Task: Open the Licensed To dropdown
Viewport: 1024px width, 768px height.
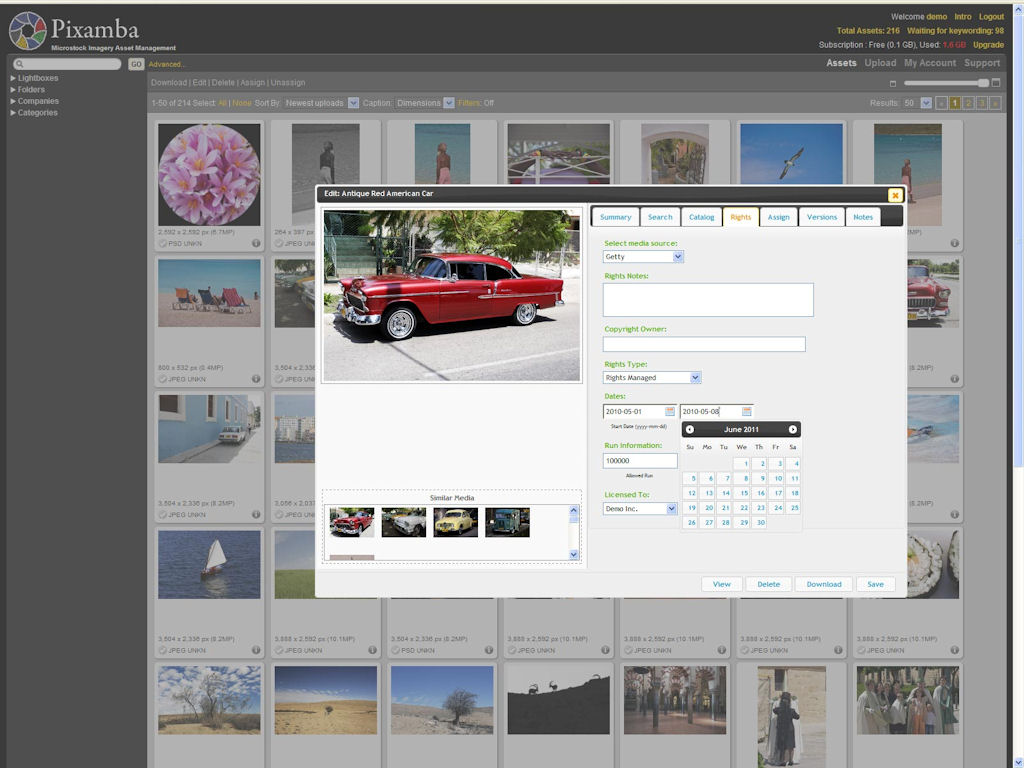Action: [671, 508]
